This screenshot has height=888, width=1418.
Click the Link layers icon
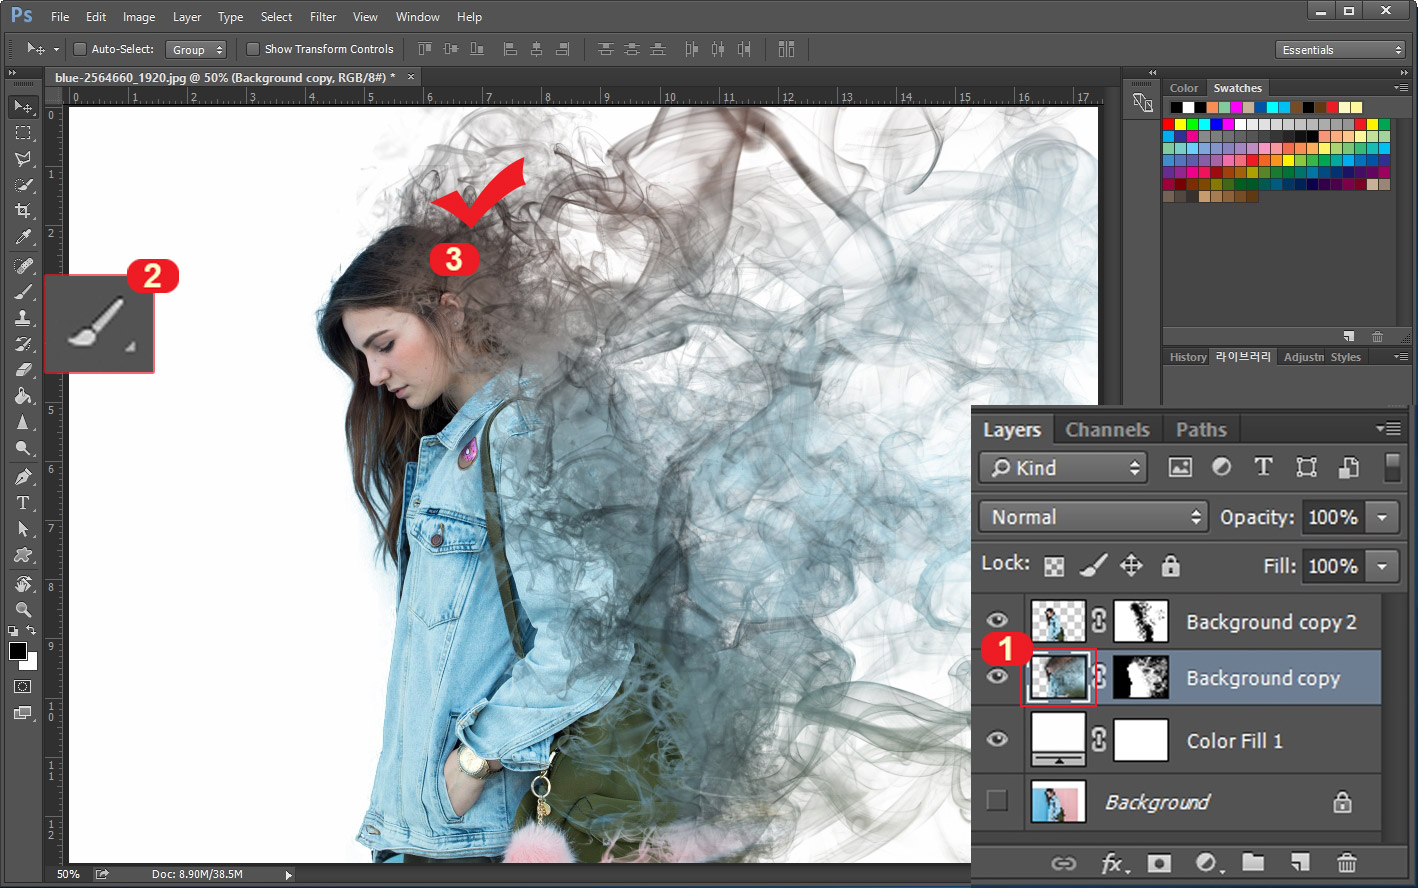tap(1064, 863)
